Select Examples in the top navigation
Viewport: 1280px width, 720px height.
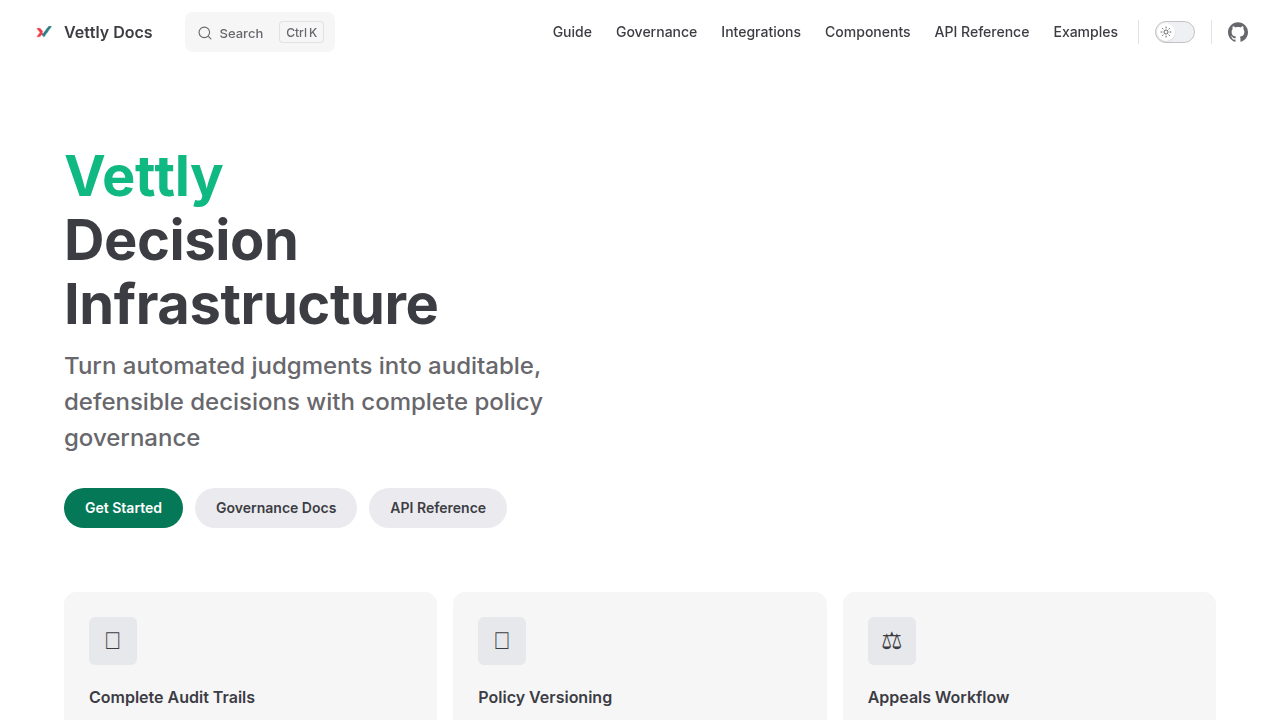click(1085, 32)
